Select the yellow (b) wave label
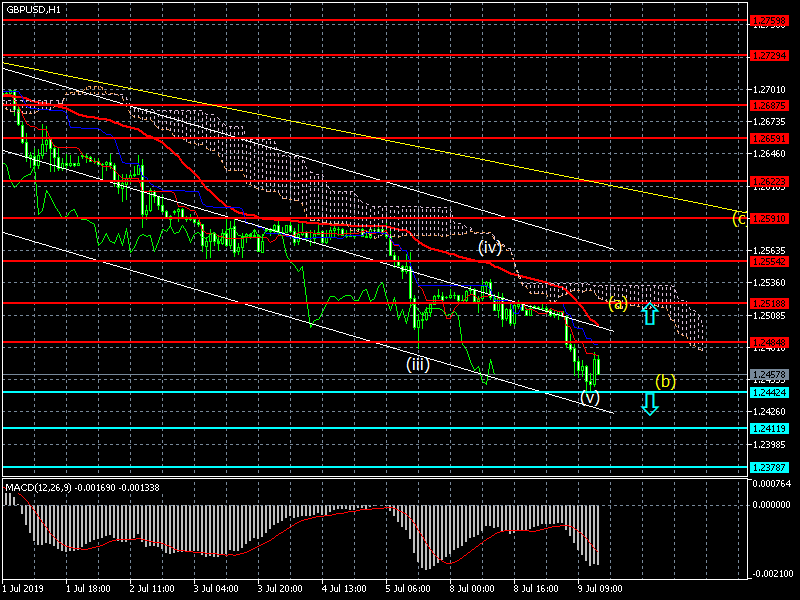 point(665,381)
